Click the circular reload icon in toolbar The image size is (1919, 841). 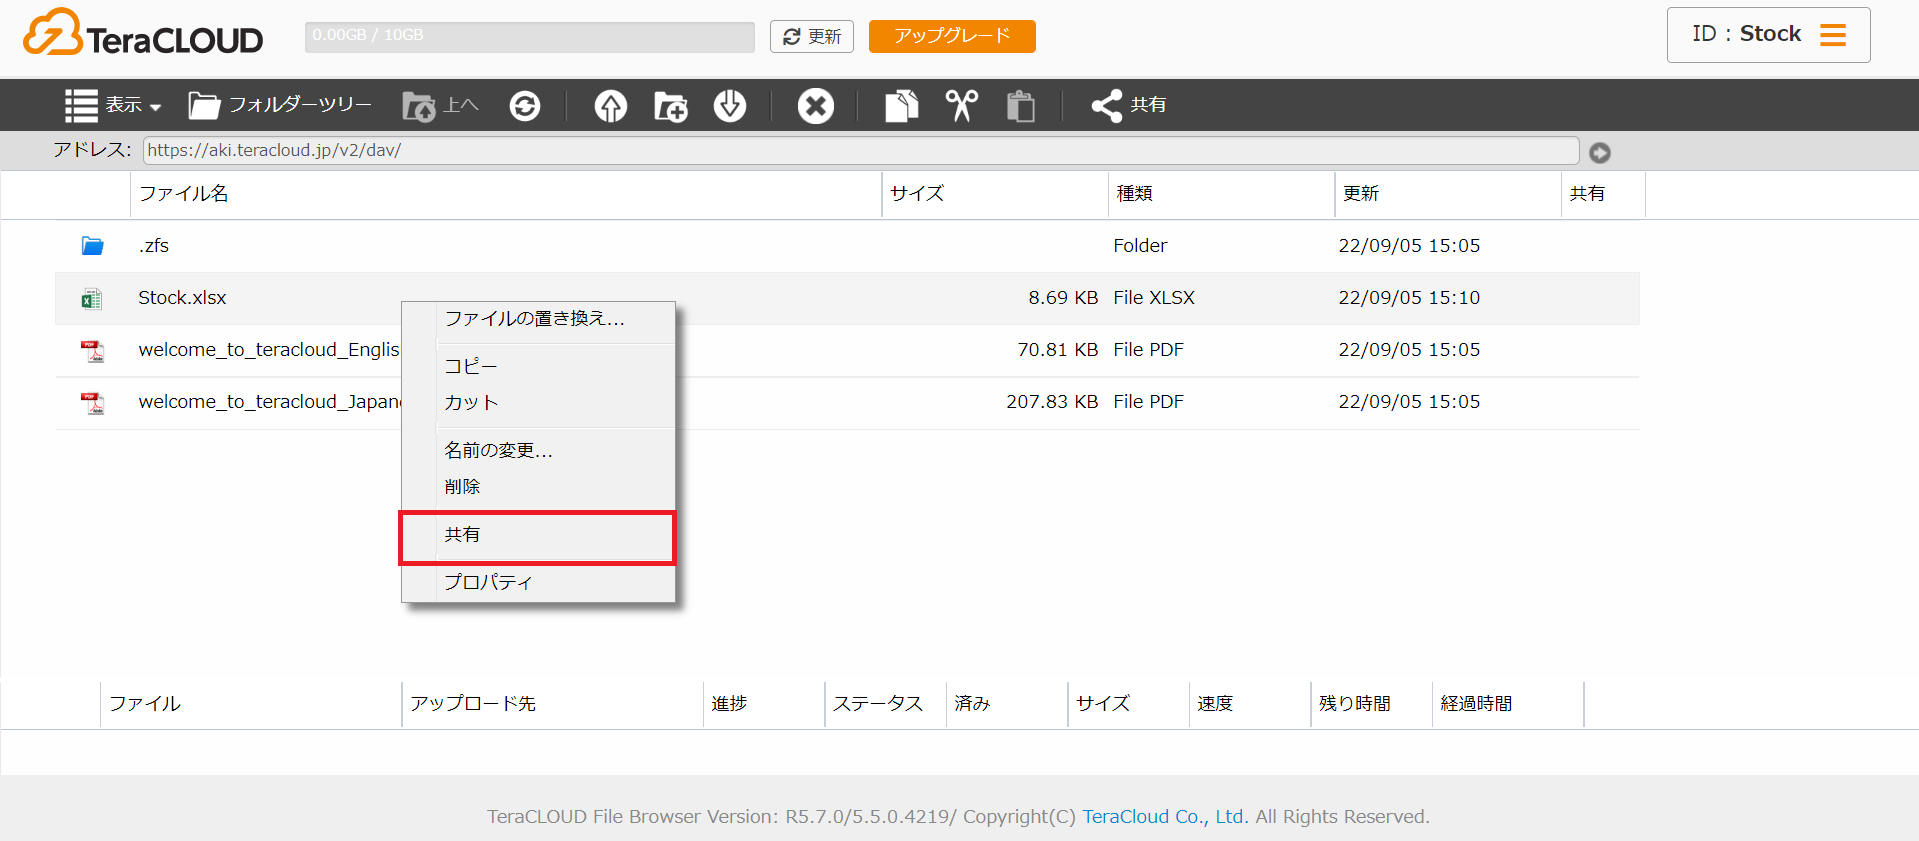pos(525,105)
